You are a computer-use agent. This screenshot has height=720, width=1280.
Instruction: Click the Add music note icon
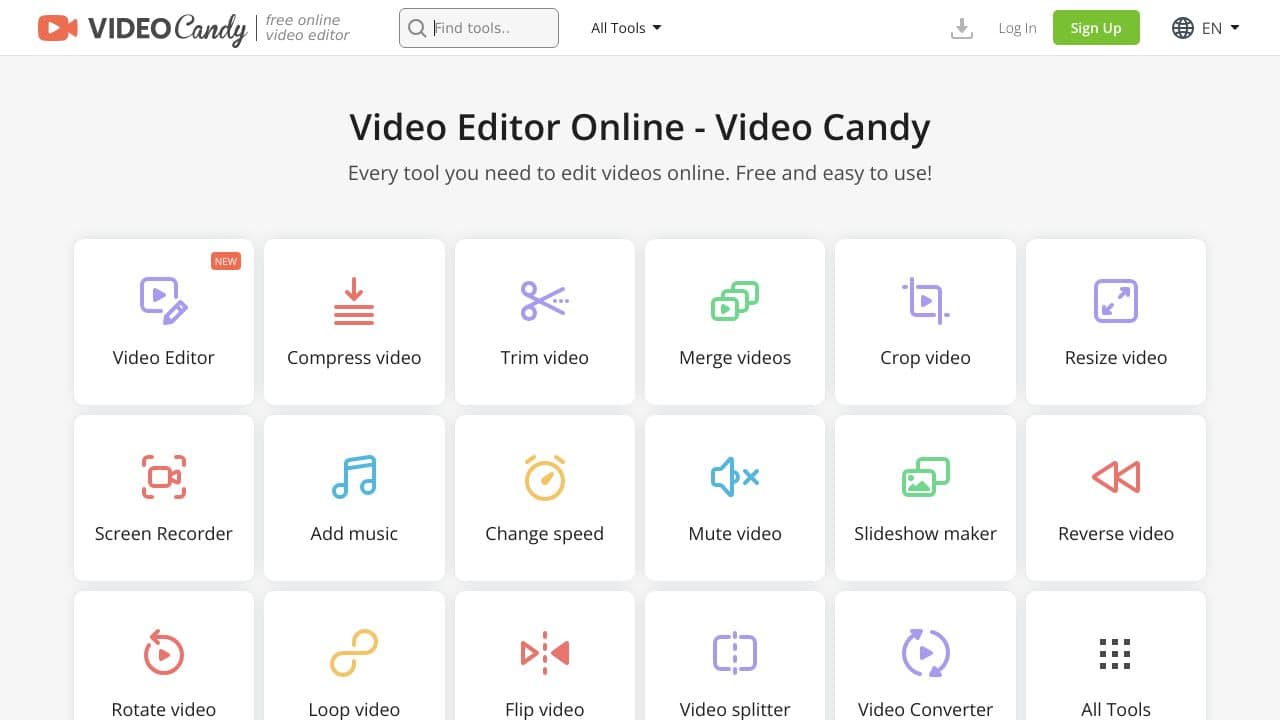[354, 477]
